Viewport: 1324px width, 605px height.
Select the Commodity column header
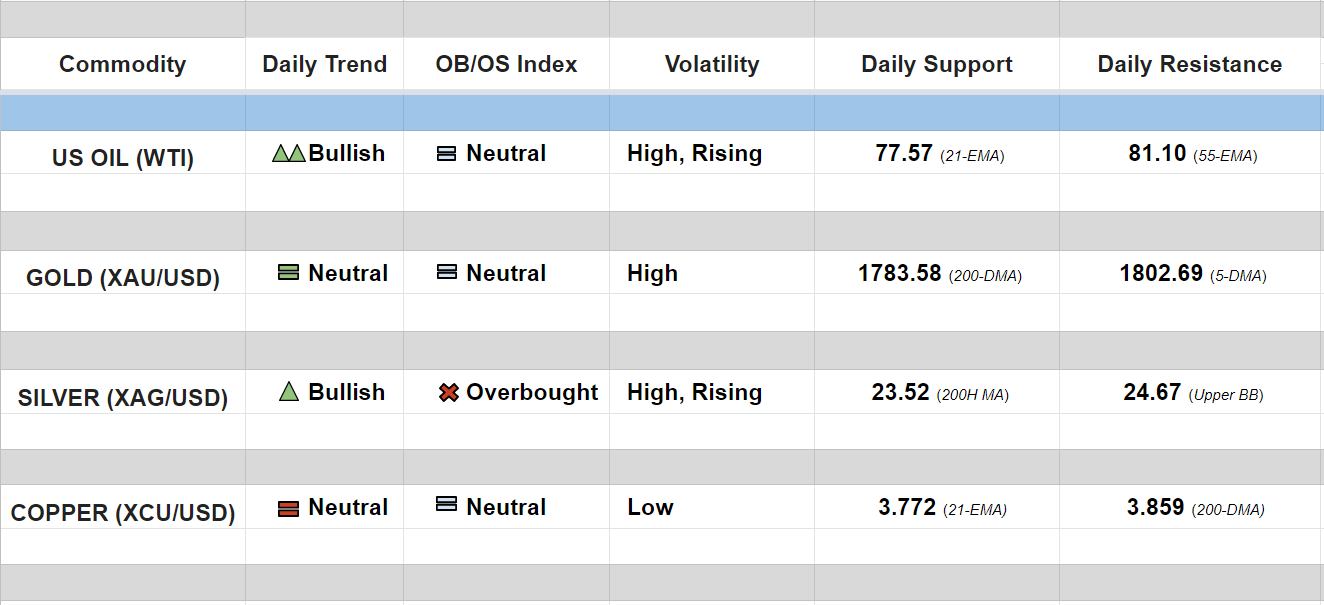pos(122,65)
